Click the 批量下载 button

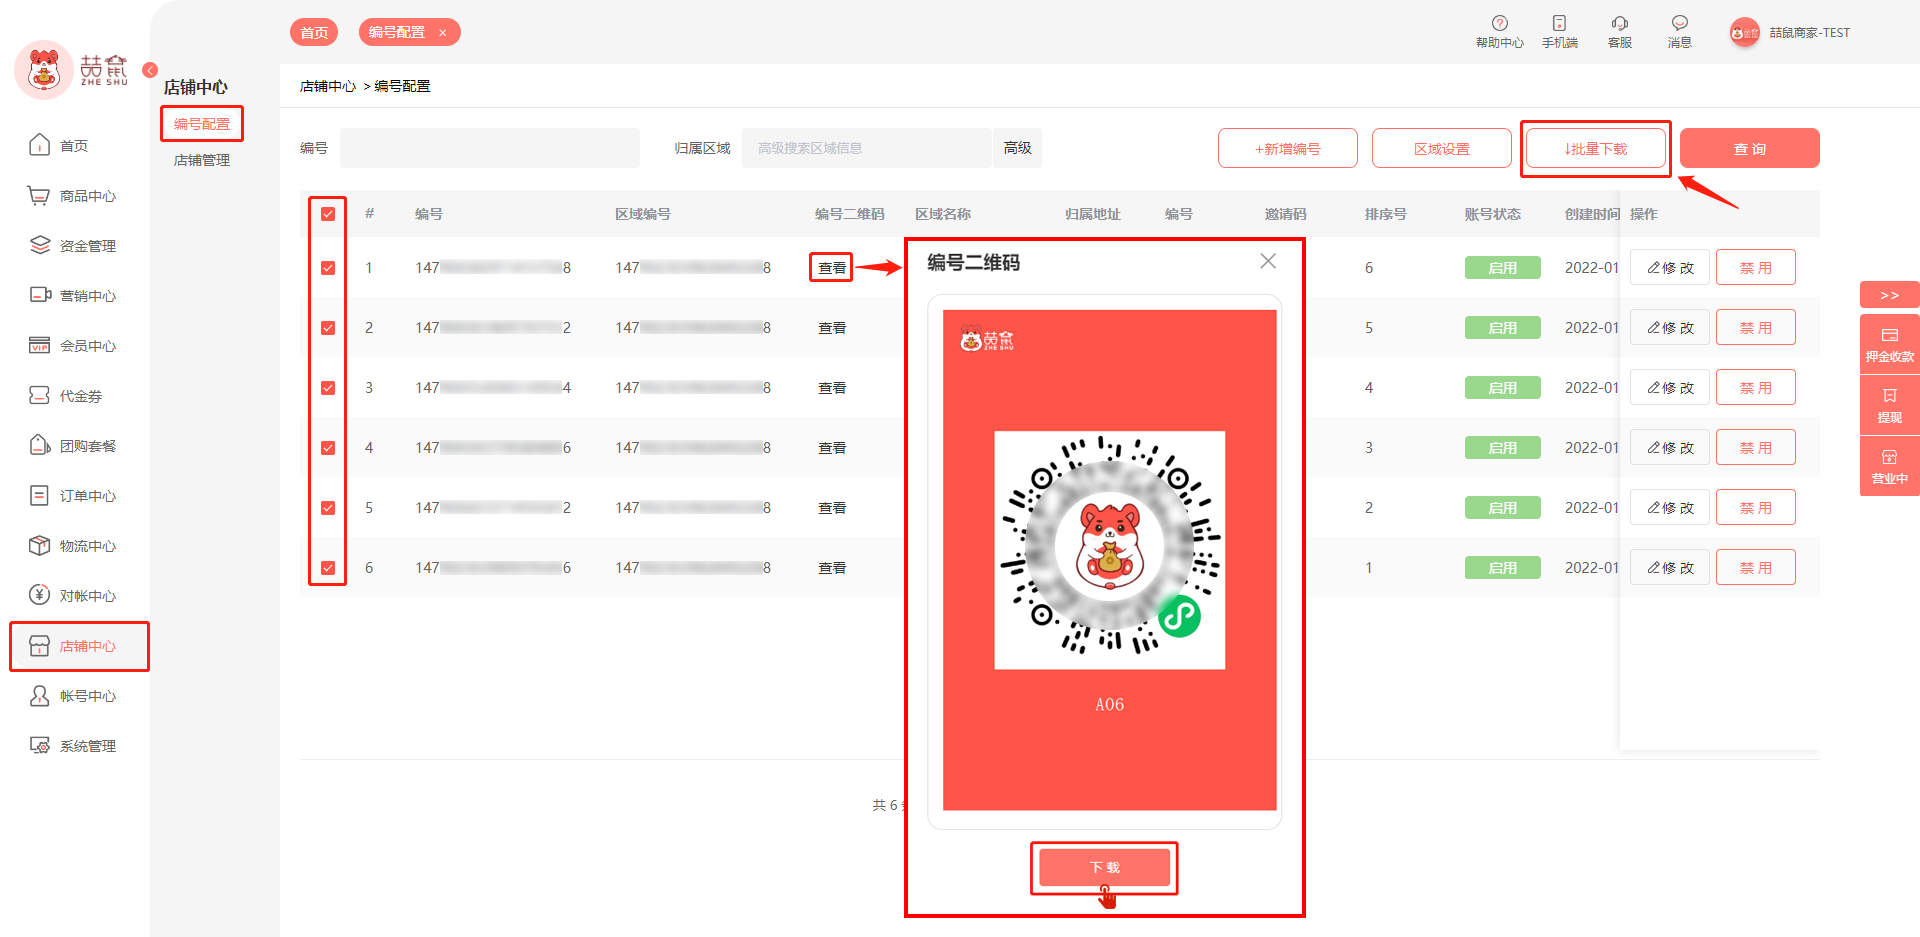click(x=1596, y=149)
